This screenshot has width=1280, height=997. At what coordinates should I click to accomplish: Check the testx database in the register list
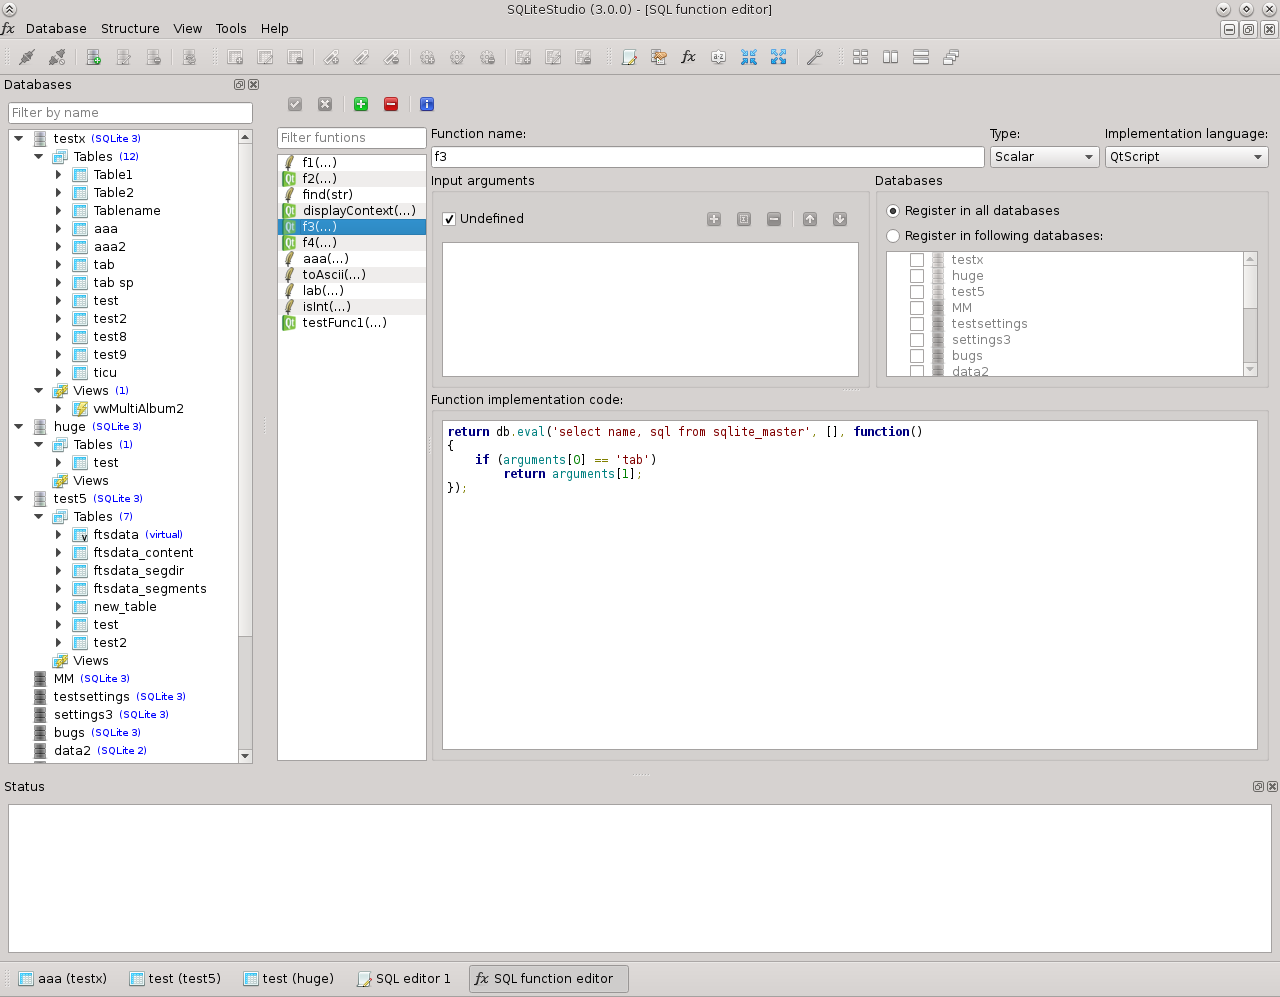click(x=917, y=259)
